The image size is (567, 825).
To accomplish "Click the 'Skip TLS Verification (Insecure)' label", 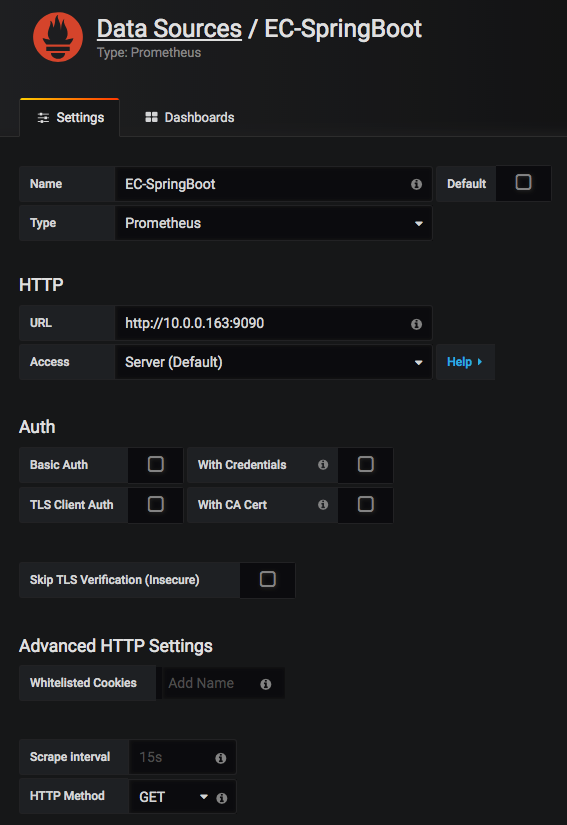I will (x=115, y=580).
